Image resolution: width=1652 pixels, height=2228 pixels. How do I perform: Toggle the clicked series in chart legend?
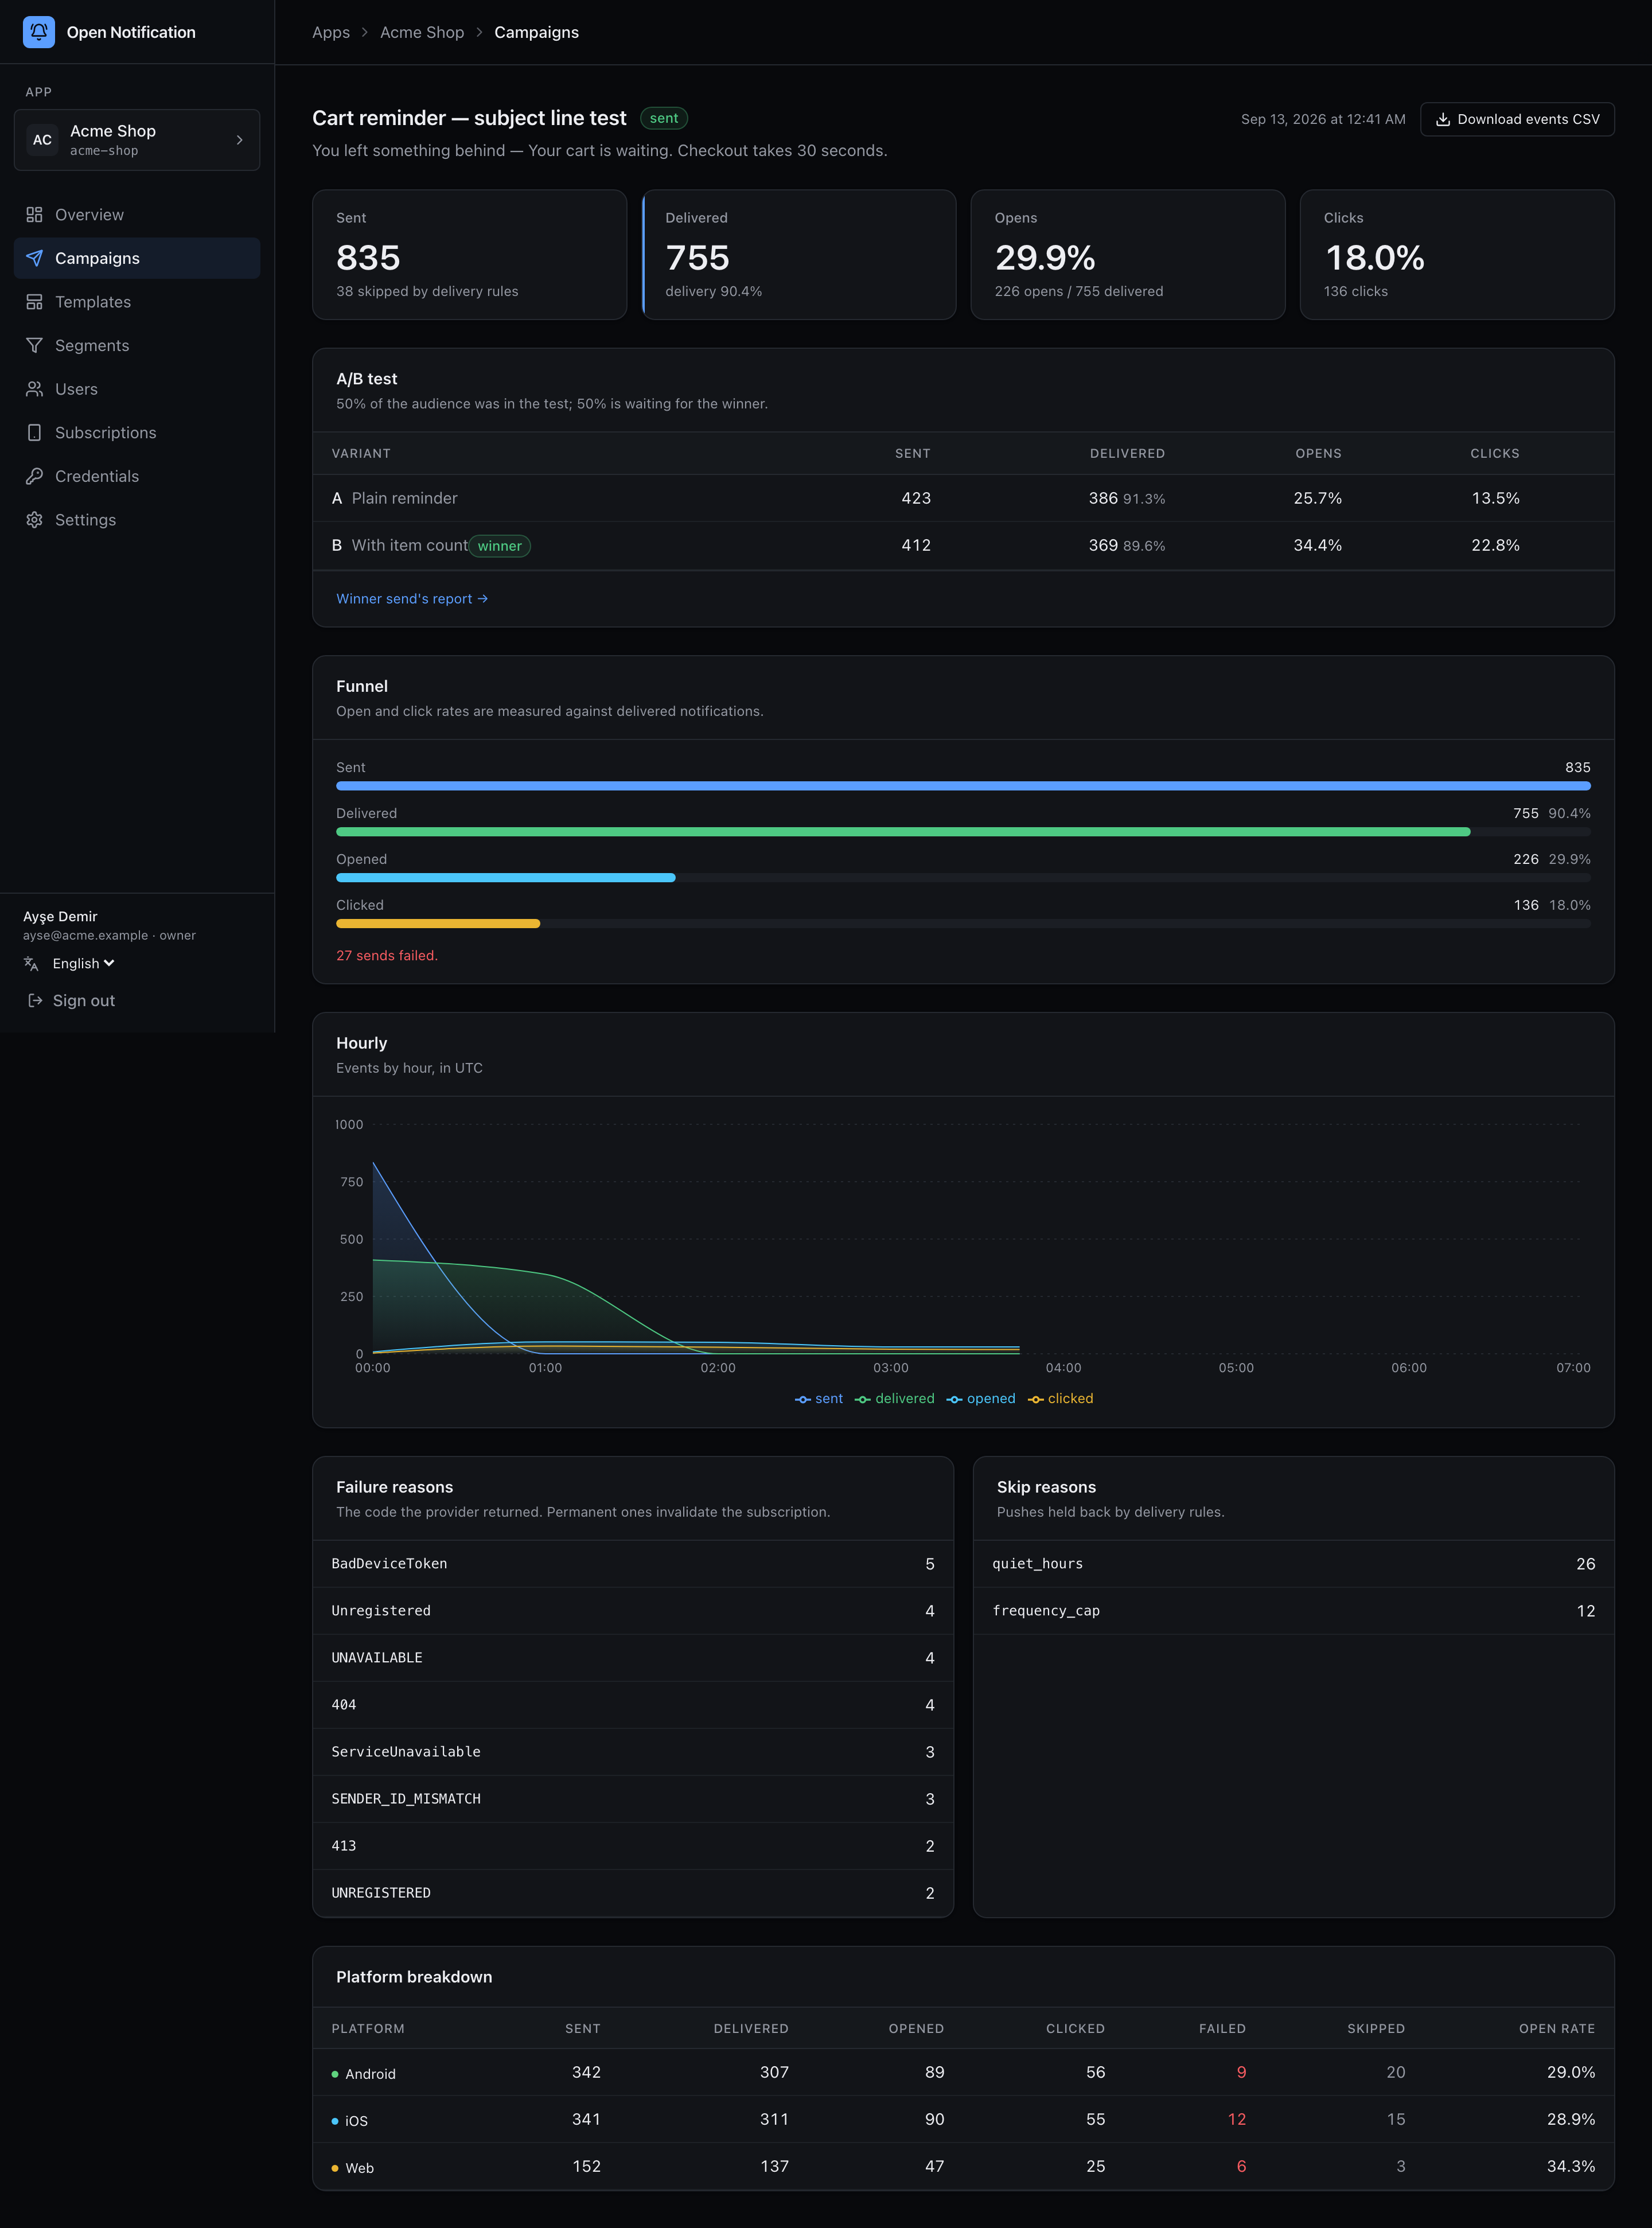point(1060,1399)
